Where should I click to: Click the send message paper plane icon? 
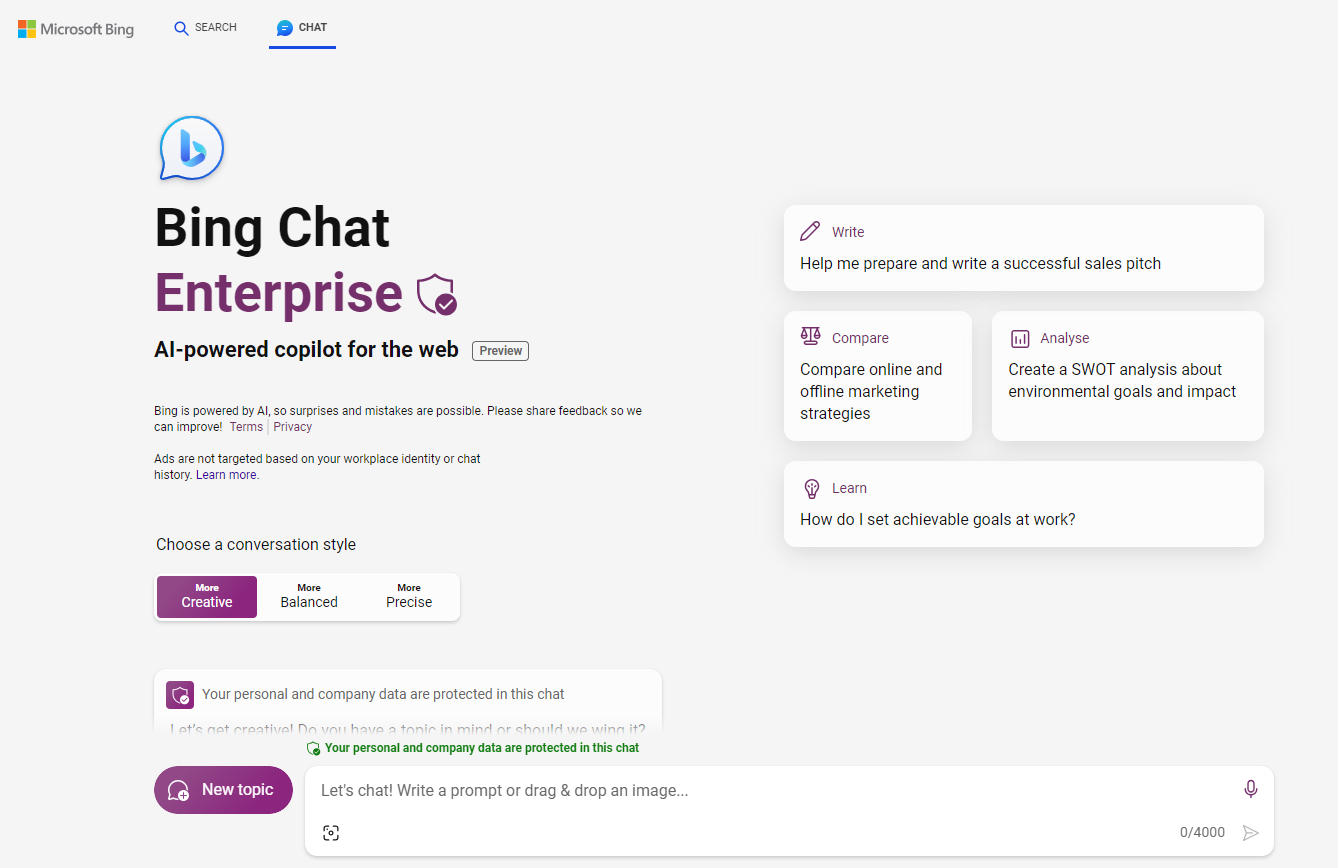click(x=1251, y=832)
